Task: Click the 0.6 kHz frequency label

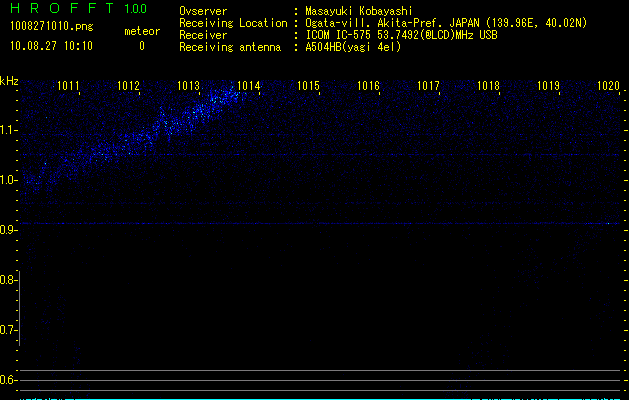Action: [8, 380]
